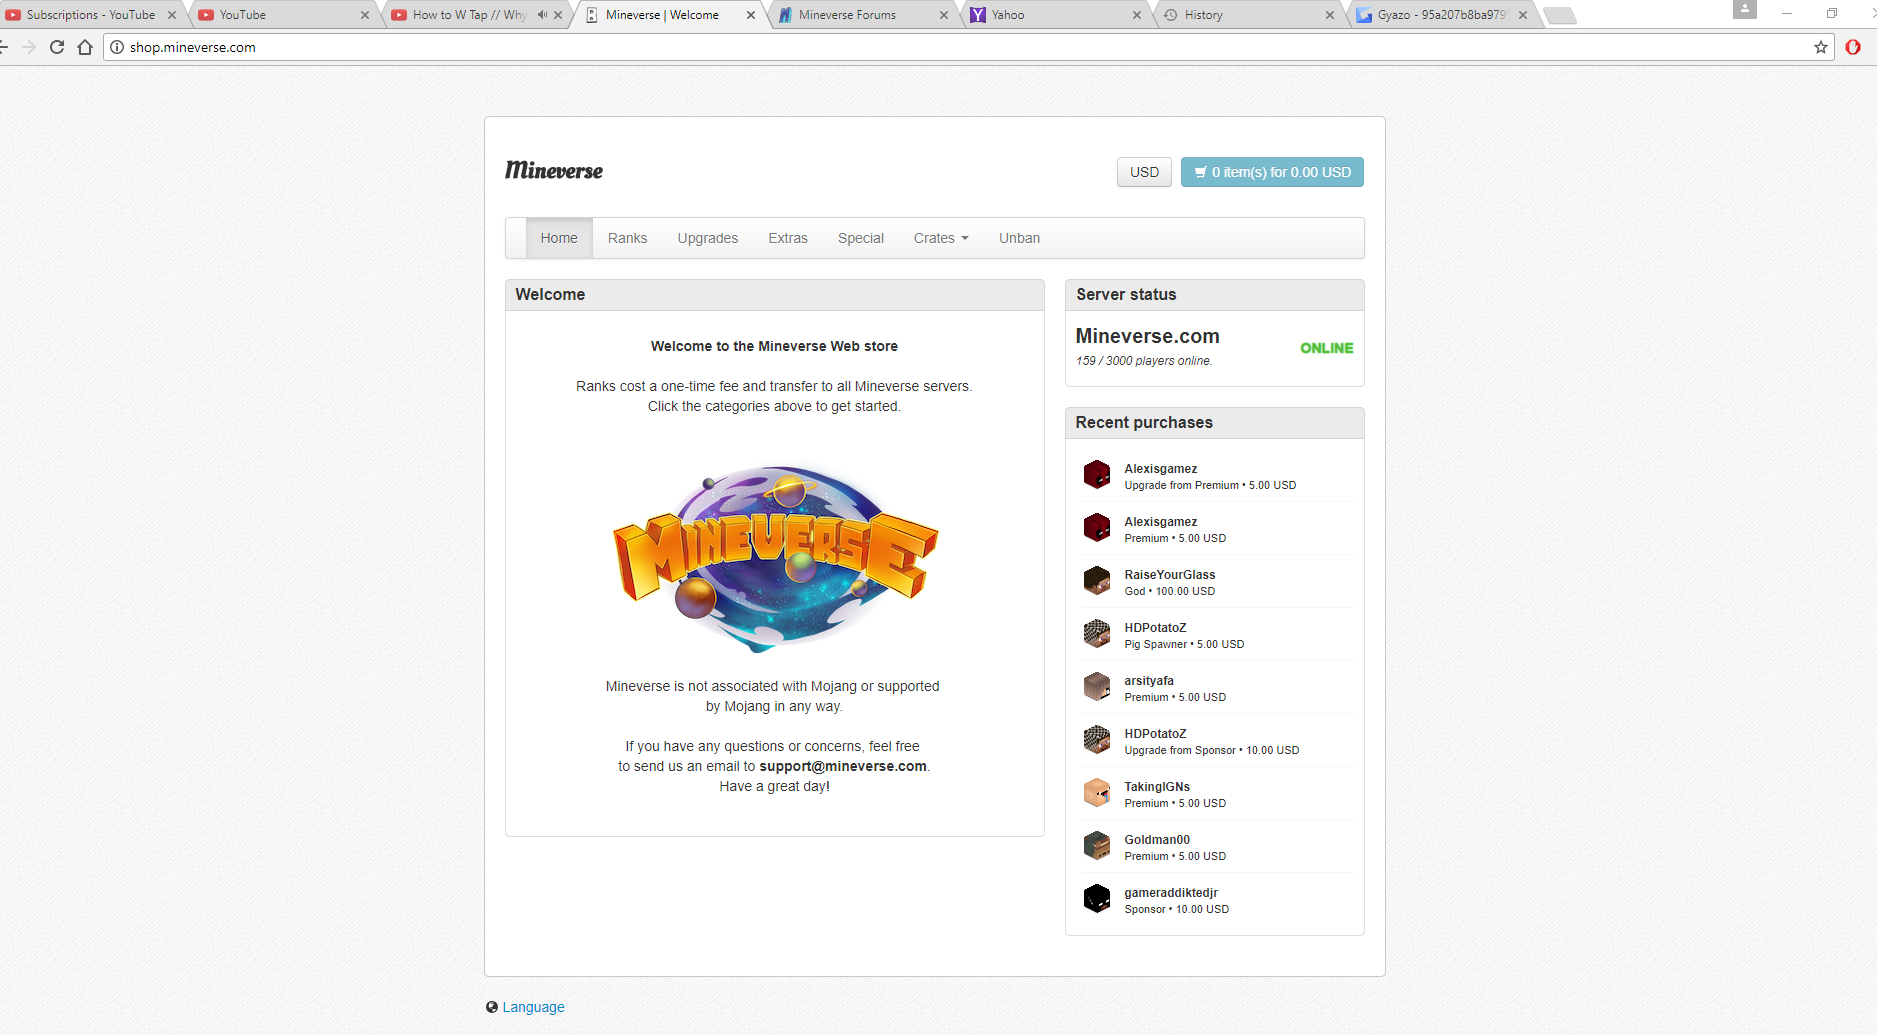Select the Home nav item
Image resolution: width=1877 pixels, height=1035 pixels.
pyautogui.click(x=559, y=238)
